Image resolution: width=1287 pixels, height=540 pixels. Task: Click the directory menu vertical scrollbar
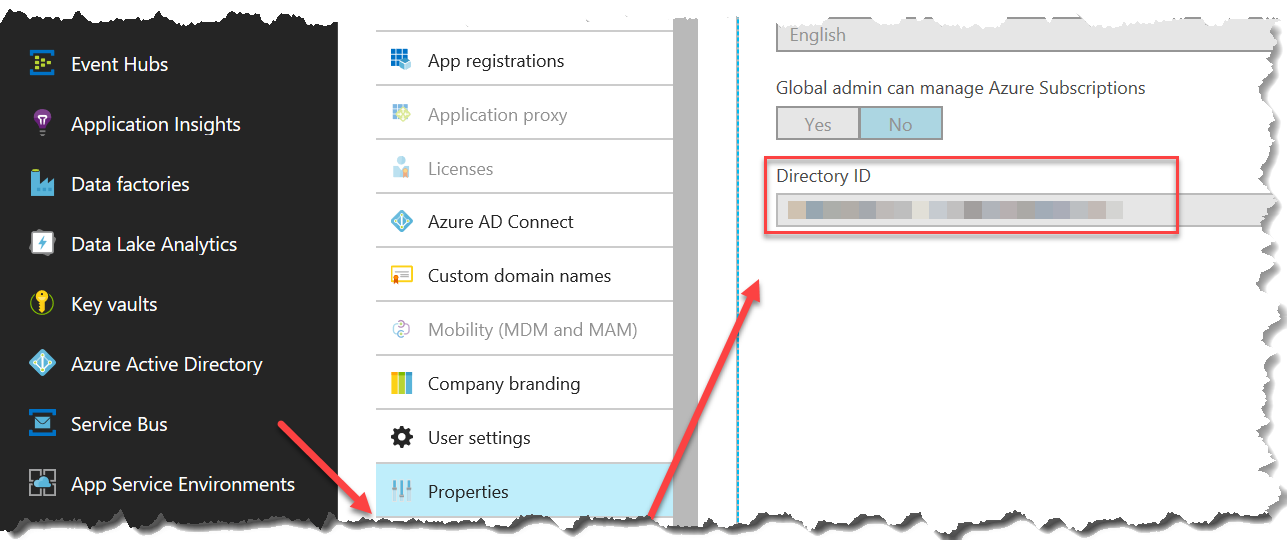pos(685,270)
